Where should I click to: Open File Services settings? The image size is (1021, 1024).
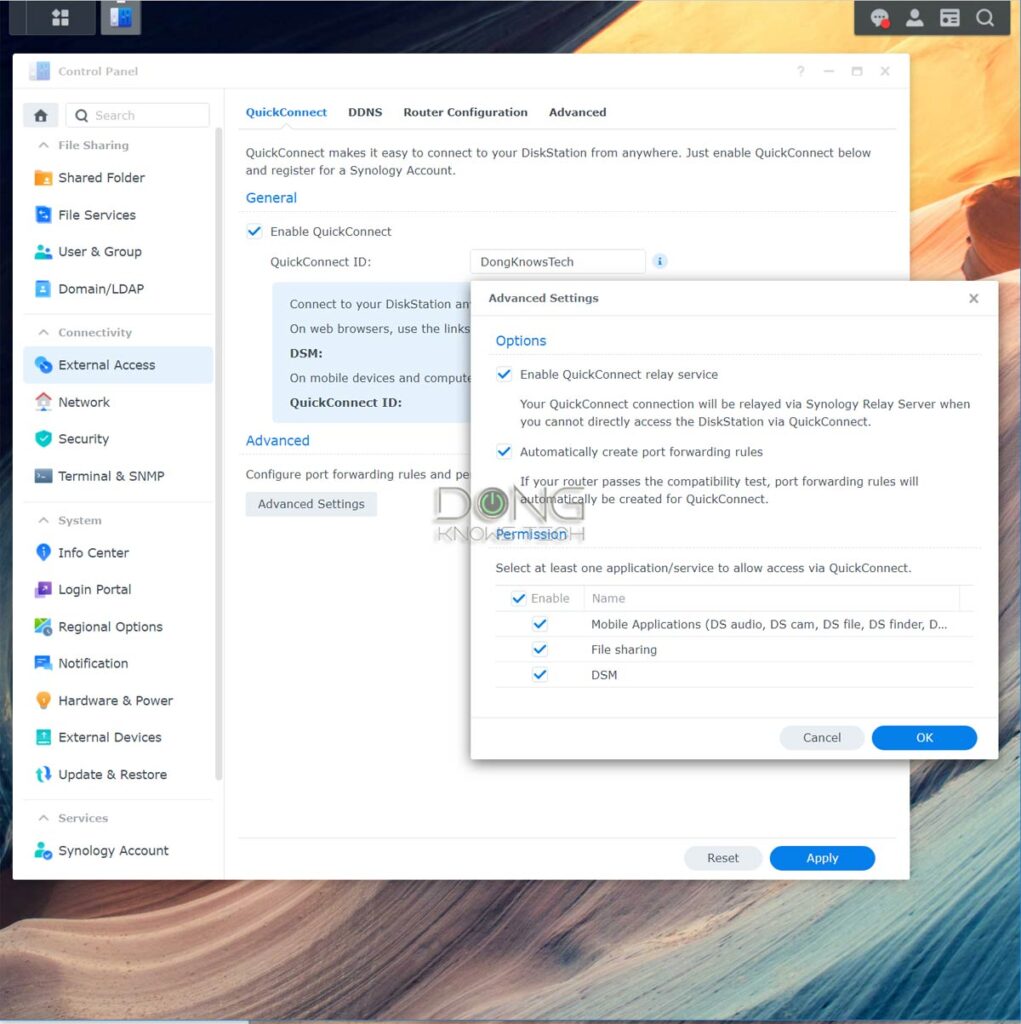pyautogui.click(x=118, y=215)
